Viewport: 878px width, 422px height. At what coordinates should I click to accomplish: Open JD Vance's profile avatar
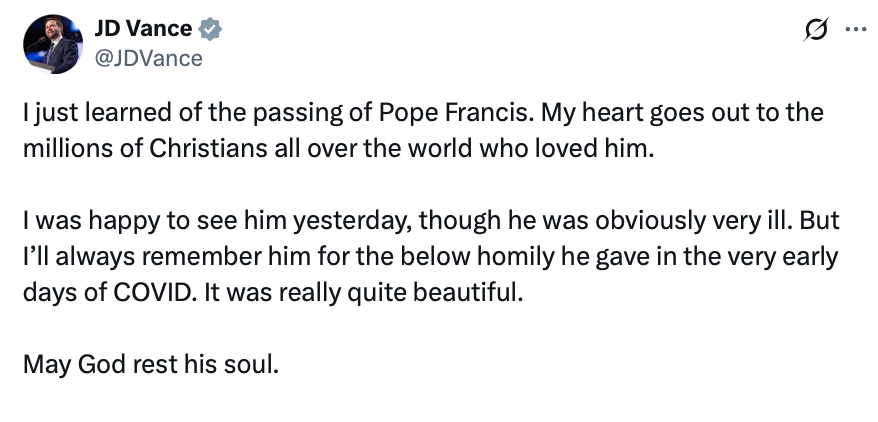(53, 44)
